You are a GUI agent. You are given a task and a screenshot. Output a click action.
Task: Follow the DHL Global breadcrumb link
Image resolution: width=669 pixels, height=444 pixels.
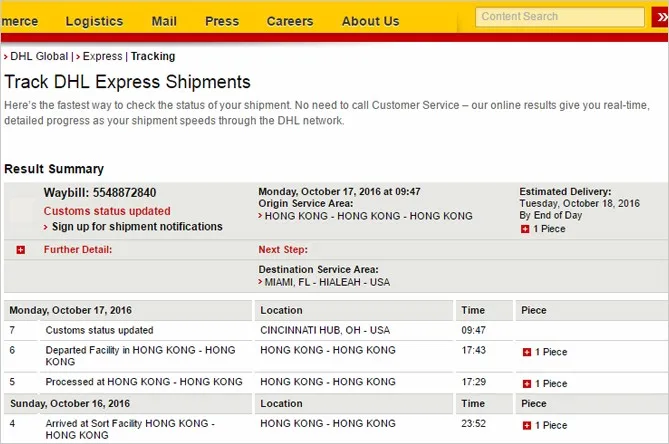point(39,56)
